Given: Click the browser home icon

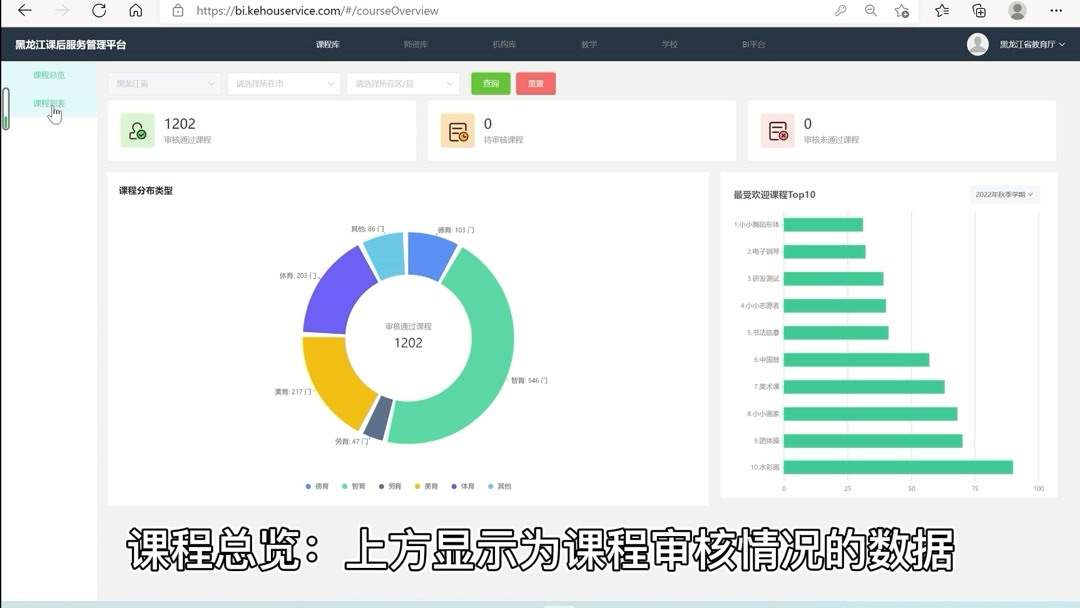Looking at the screenshot, I should [x=134, y=12].
